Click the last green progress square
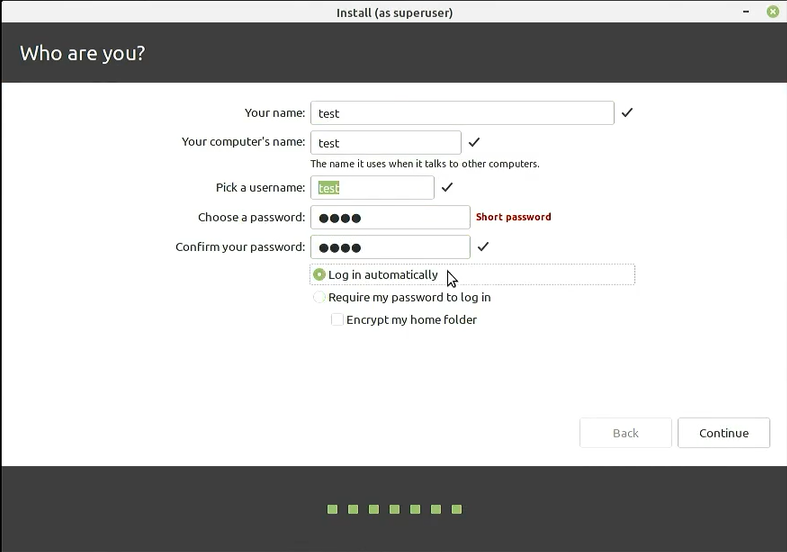 [457, 509]
